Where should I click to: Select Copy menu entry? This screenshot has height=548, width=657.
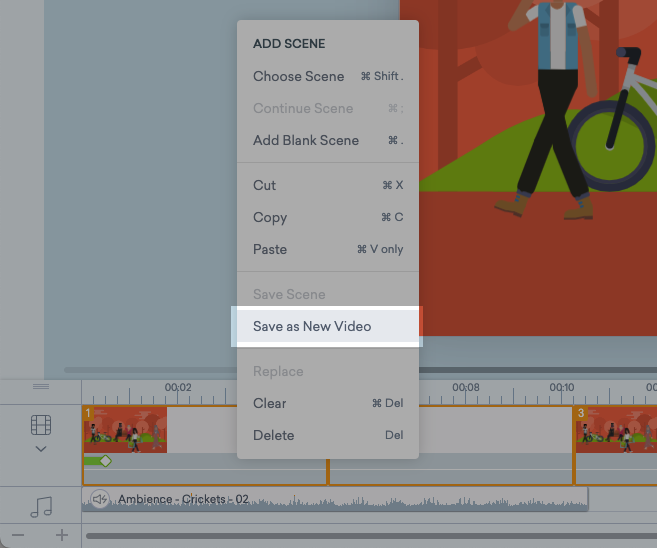328,217
